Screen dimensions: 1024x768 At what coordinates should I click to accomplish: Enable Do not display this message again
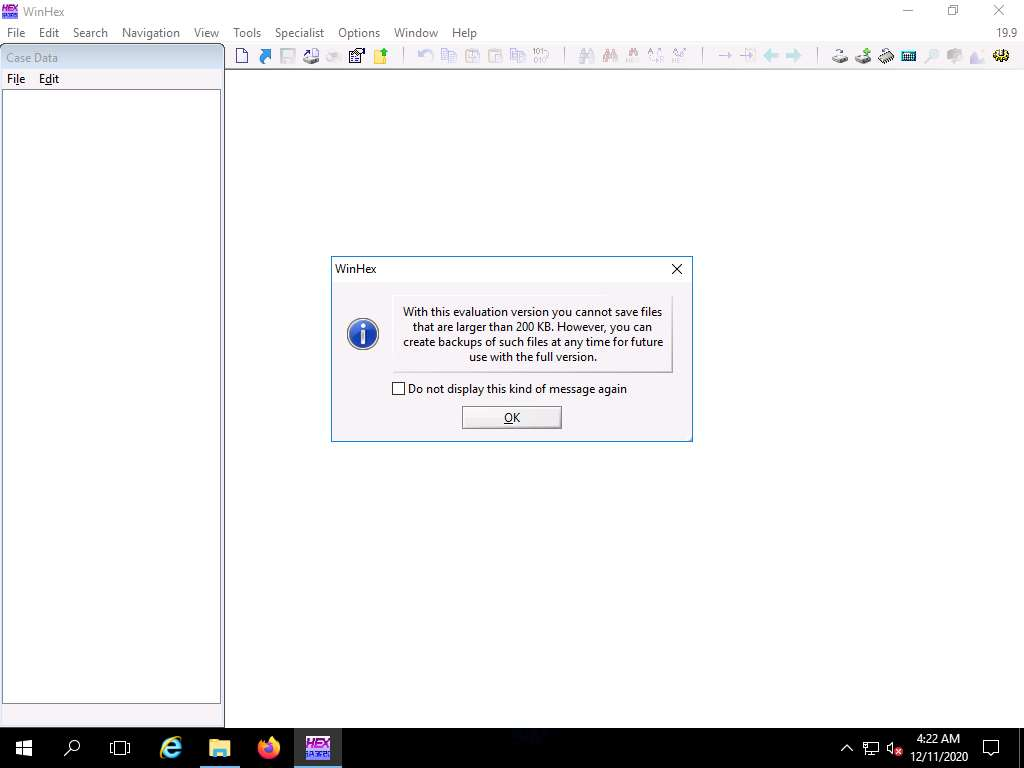click(398, 389)
